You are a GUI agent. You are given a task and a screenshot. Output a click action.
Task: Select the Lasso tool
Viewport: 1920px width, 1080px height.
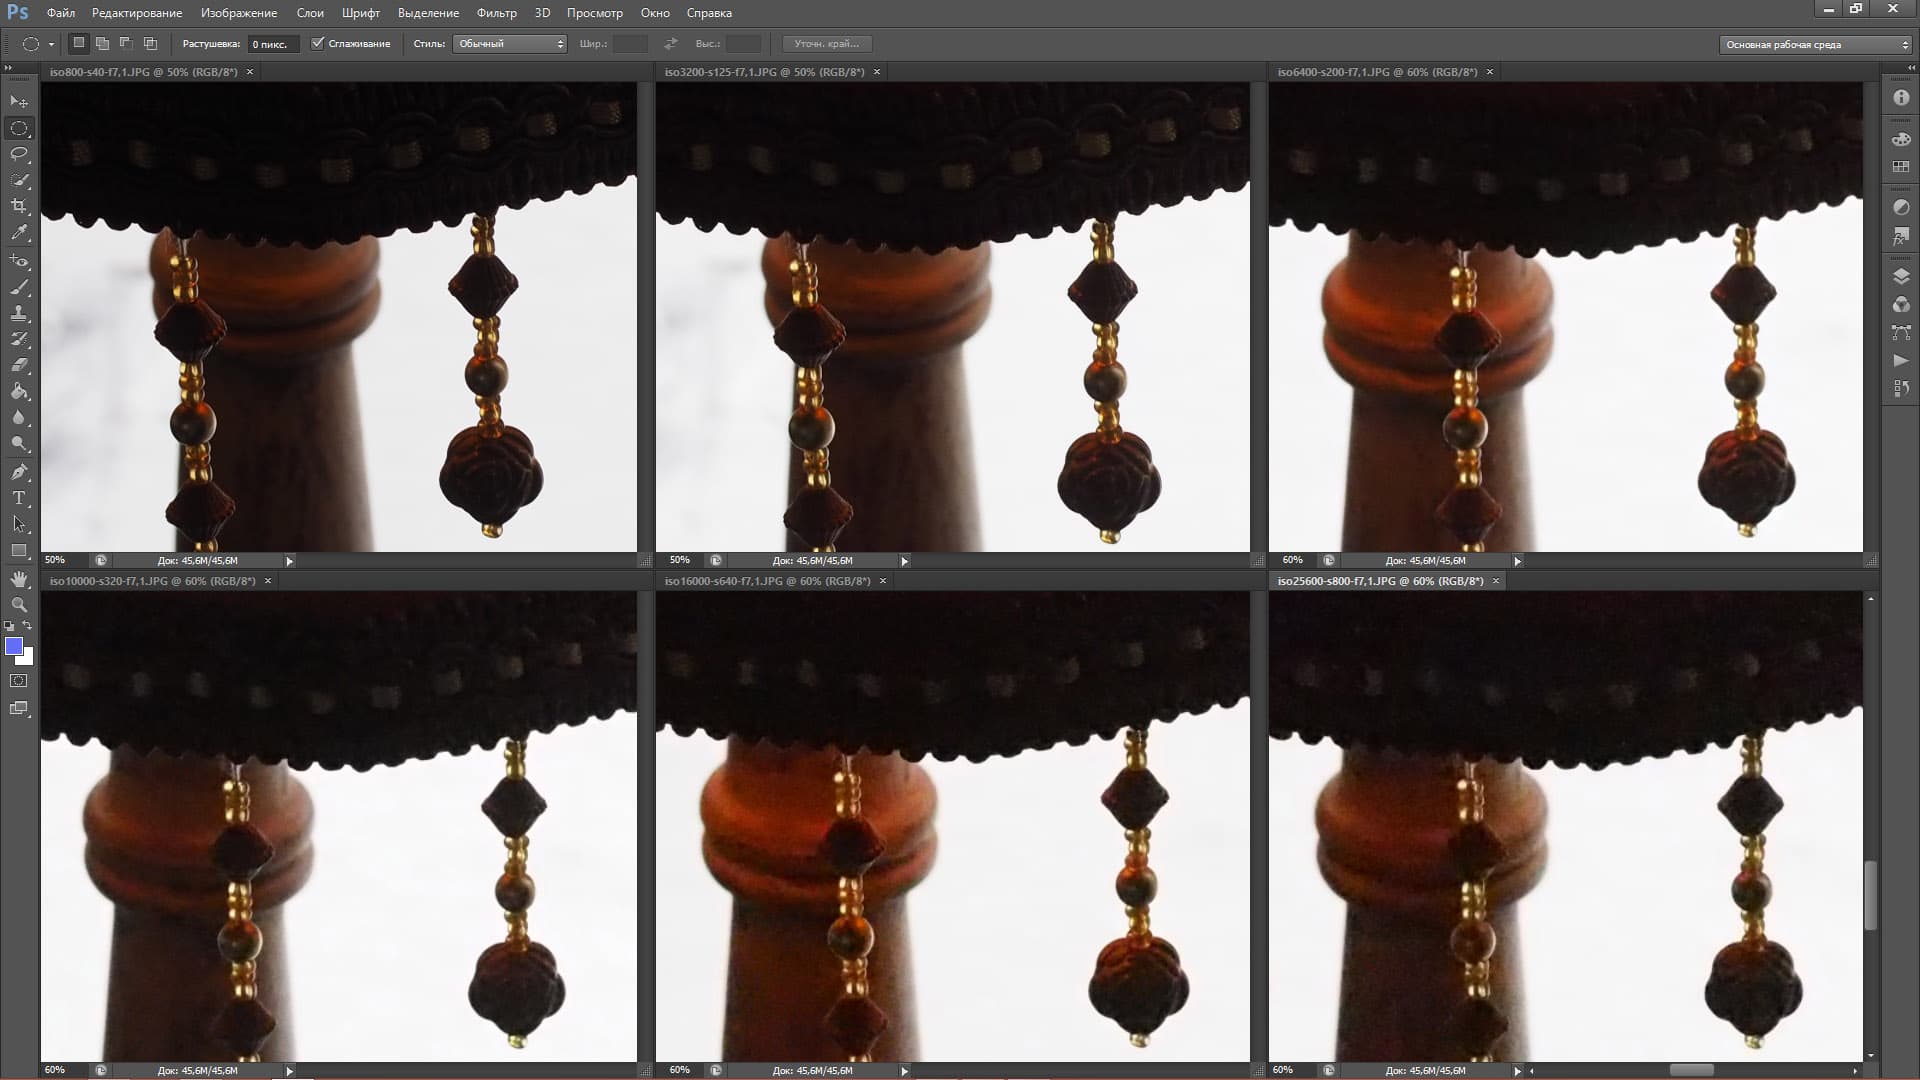coord(19,154)
